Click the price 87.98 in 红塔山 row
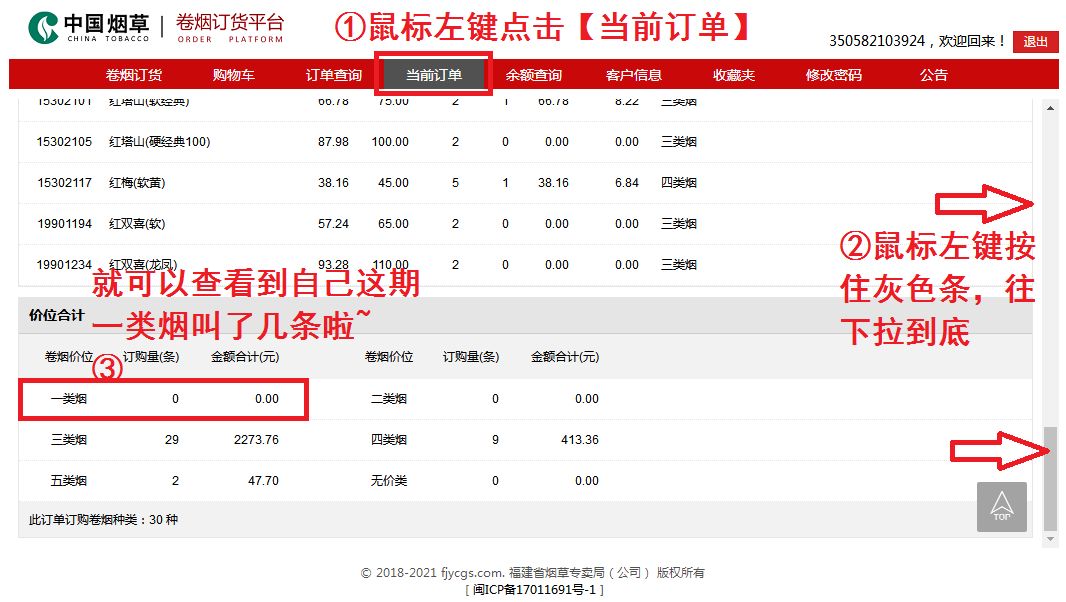 pos(333,141)
